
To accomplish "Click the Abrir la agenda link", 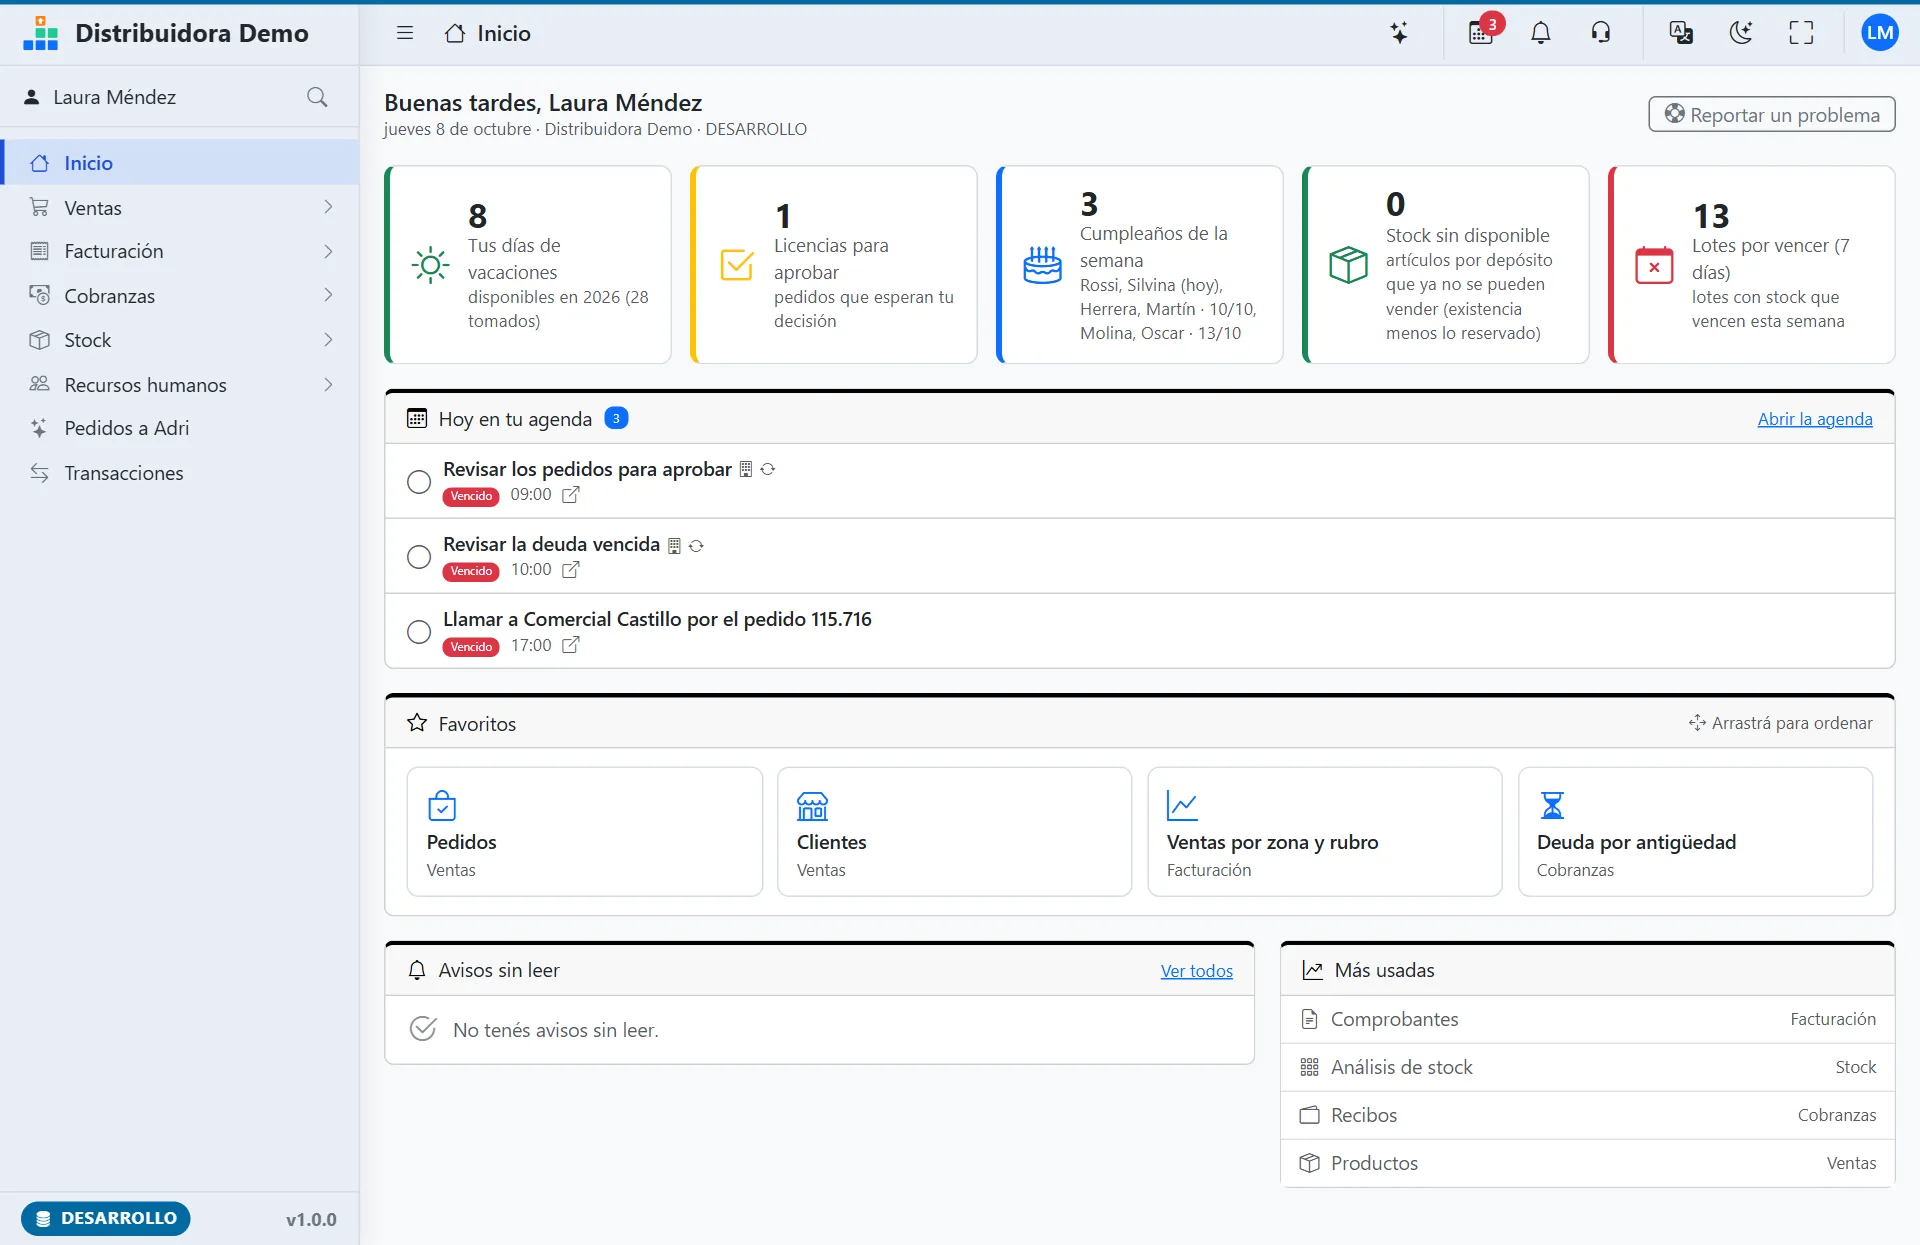I will pyautogui.click(x=1815, y=419).
